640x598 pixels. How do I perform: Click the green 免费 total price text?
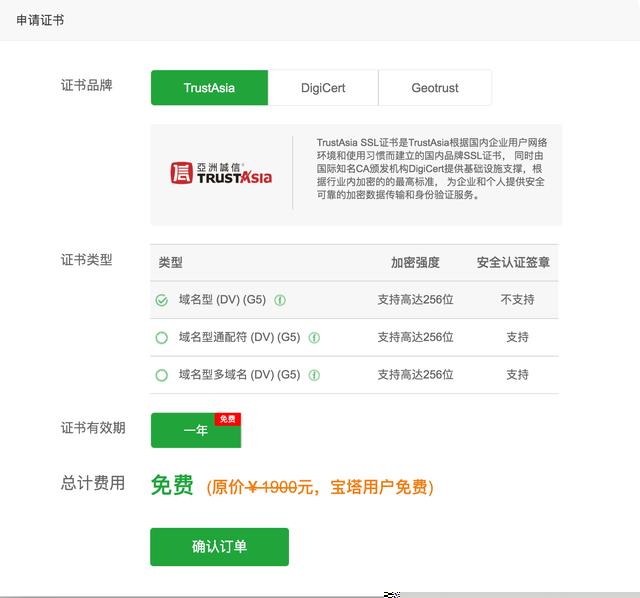(x=172, y=485)
